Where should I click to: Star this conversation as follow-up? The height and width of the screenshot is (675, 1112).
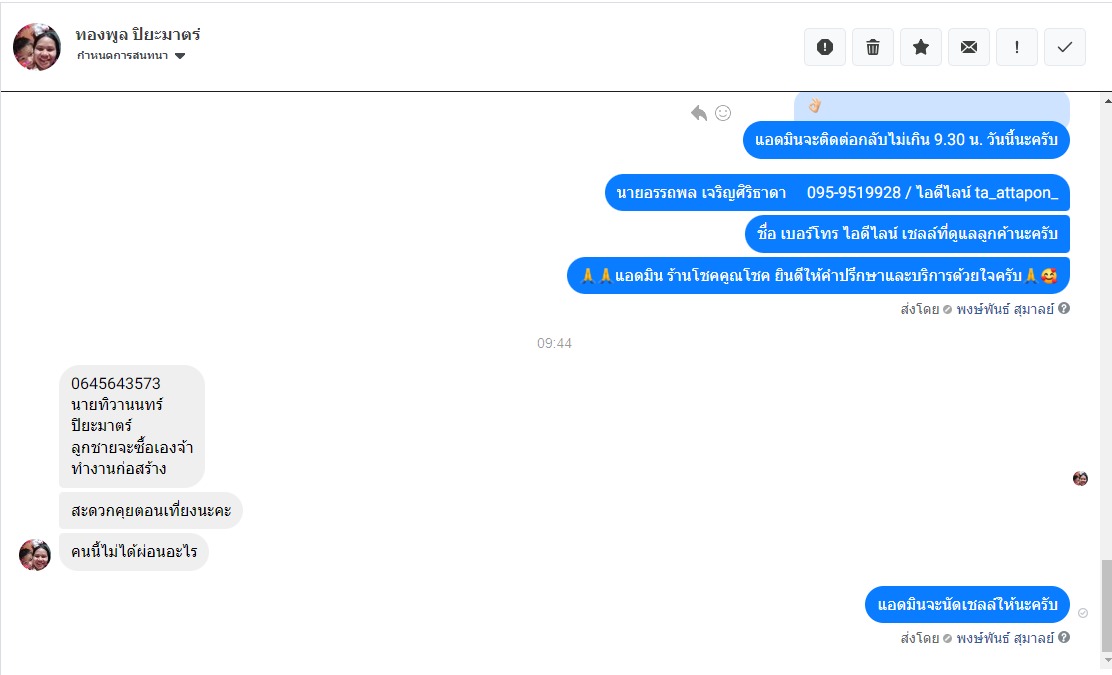921,48
